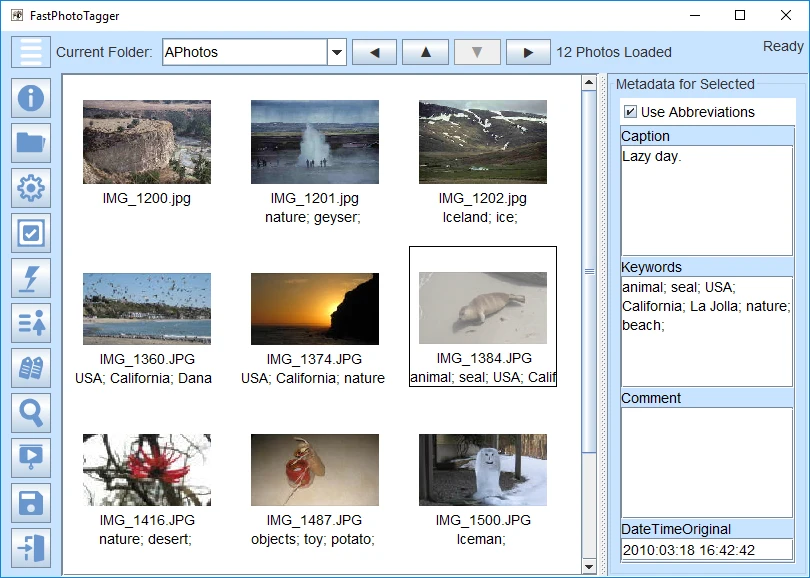
Task: Click the lightning quick-tag icon
Action: point(32,278)
